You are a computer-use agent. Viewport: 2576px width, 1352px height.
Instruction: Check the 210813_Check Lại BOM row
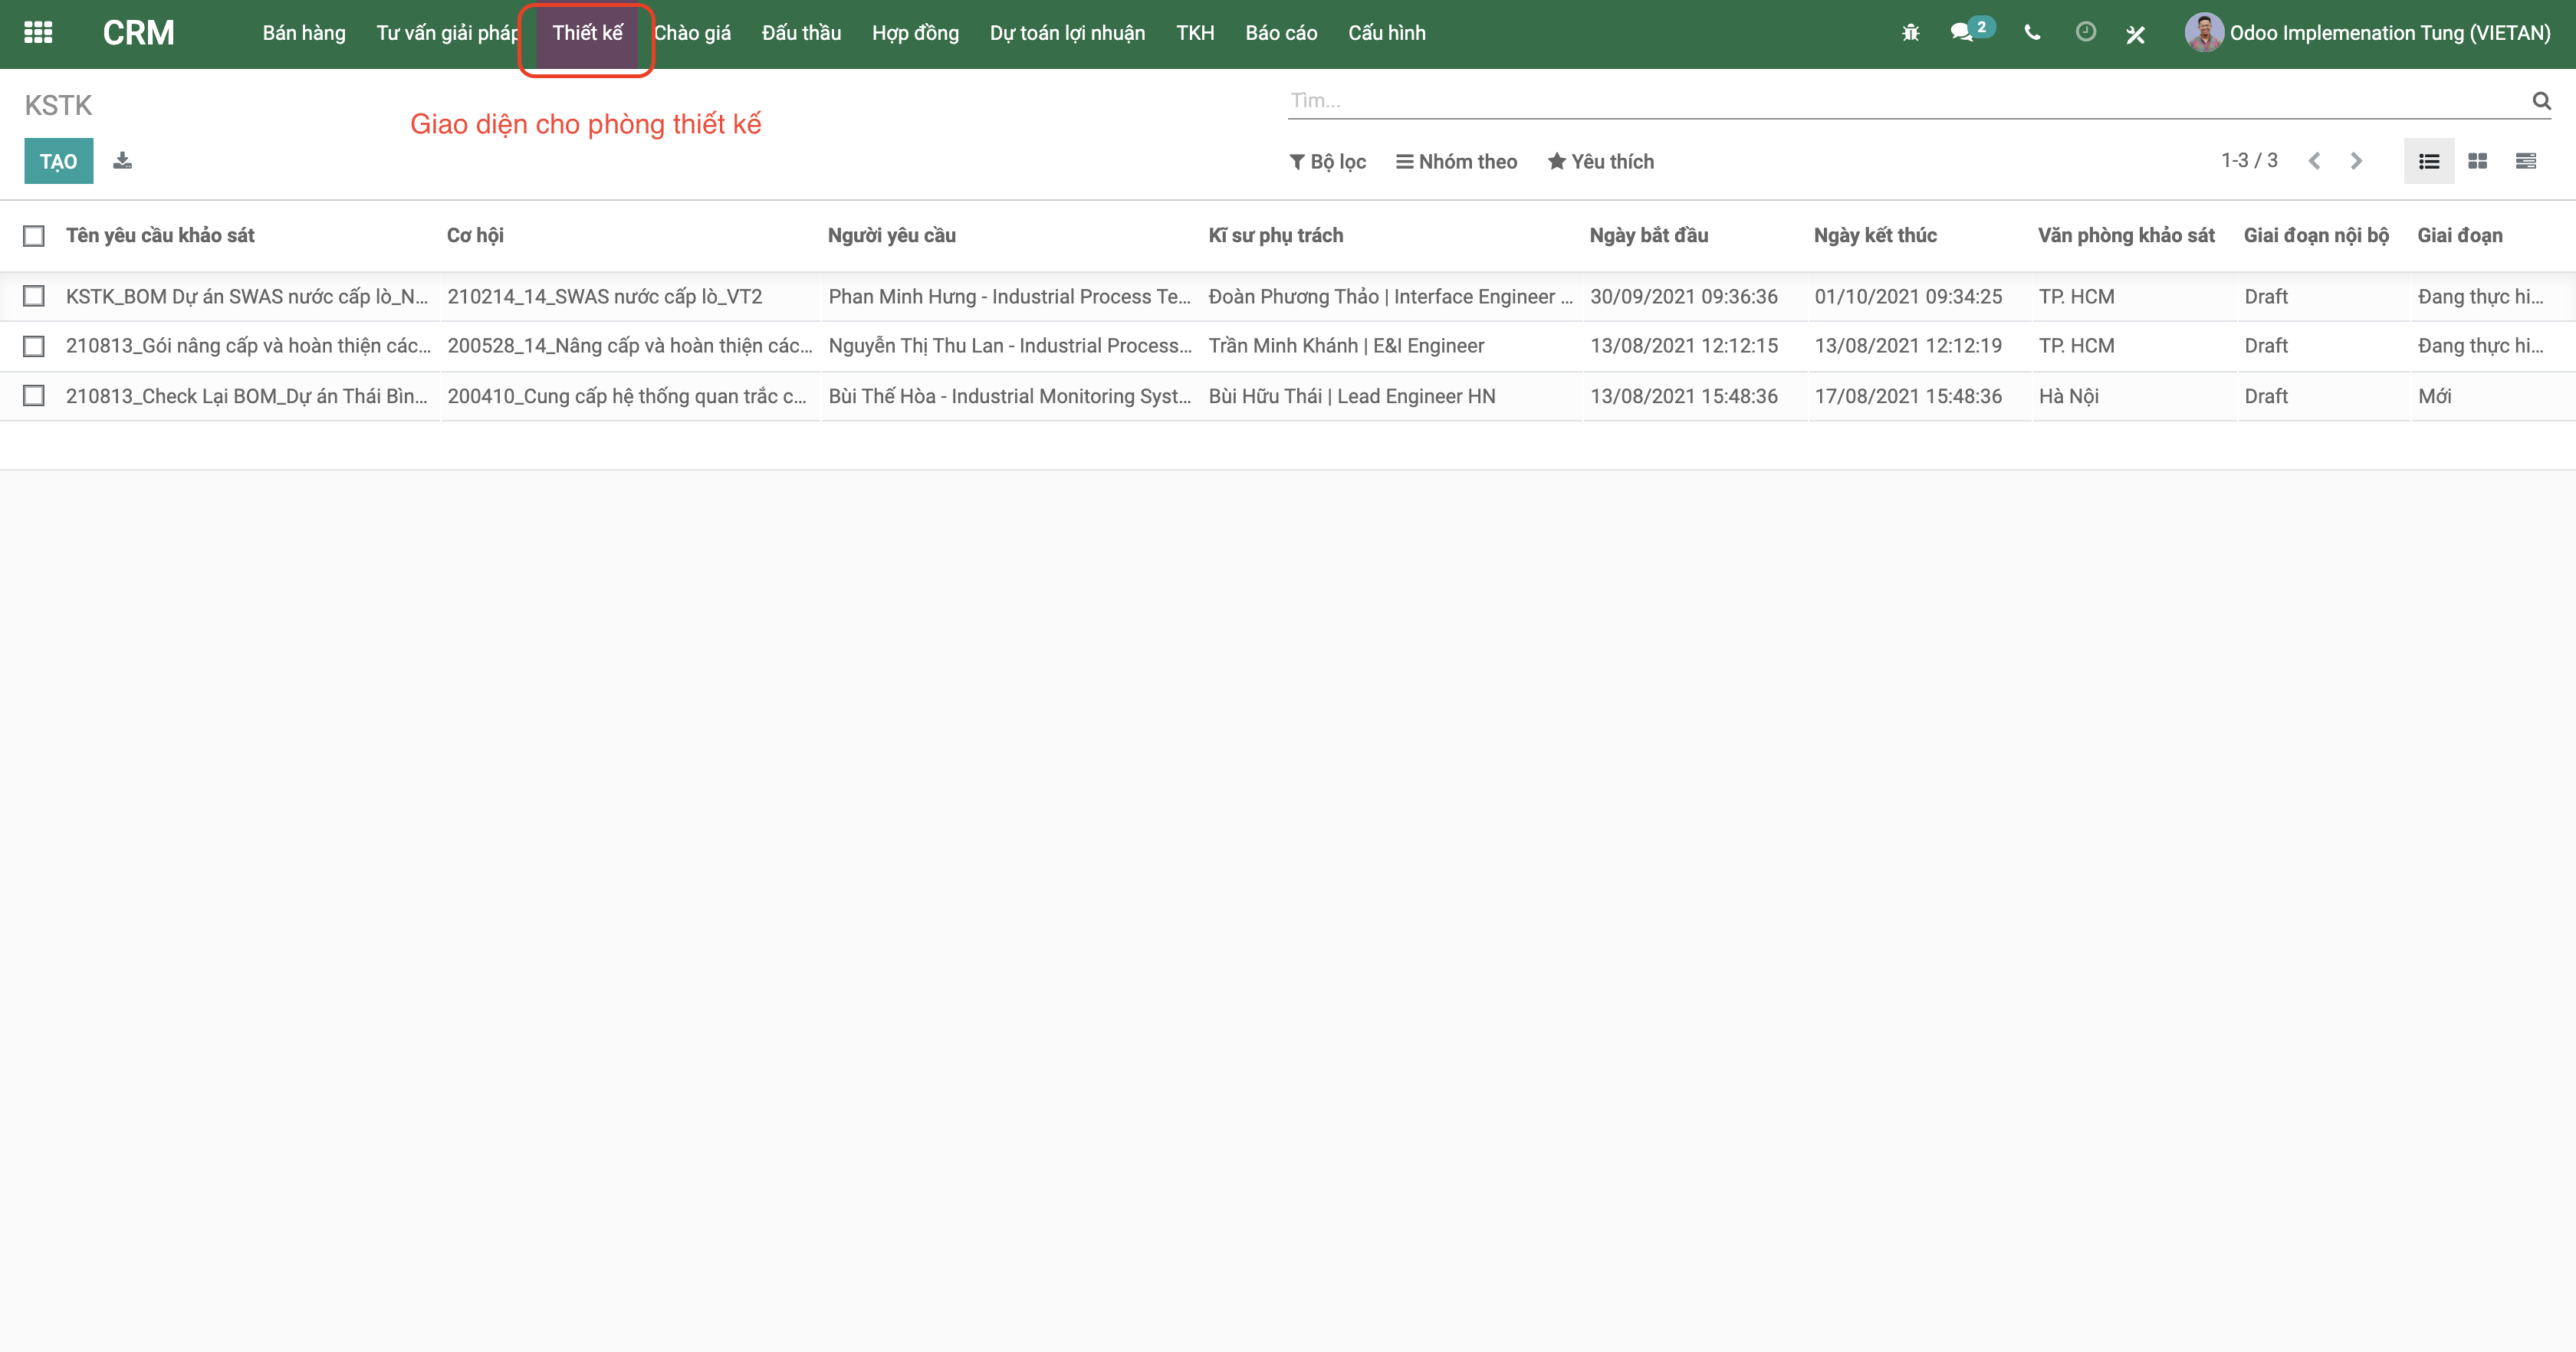pyautogui.click(x=34, y=395)
